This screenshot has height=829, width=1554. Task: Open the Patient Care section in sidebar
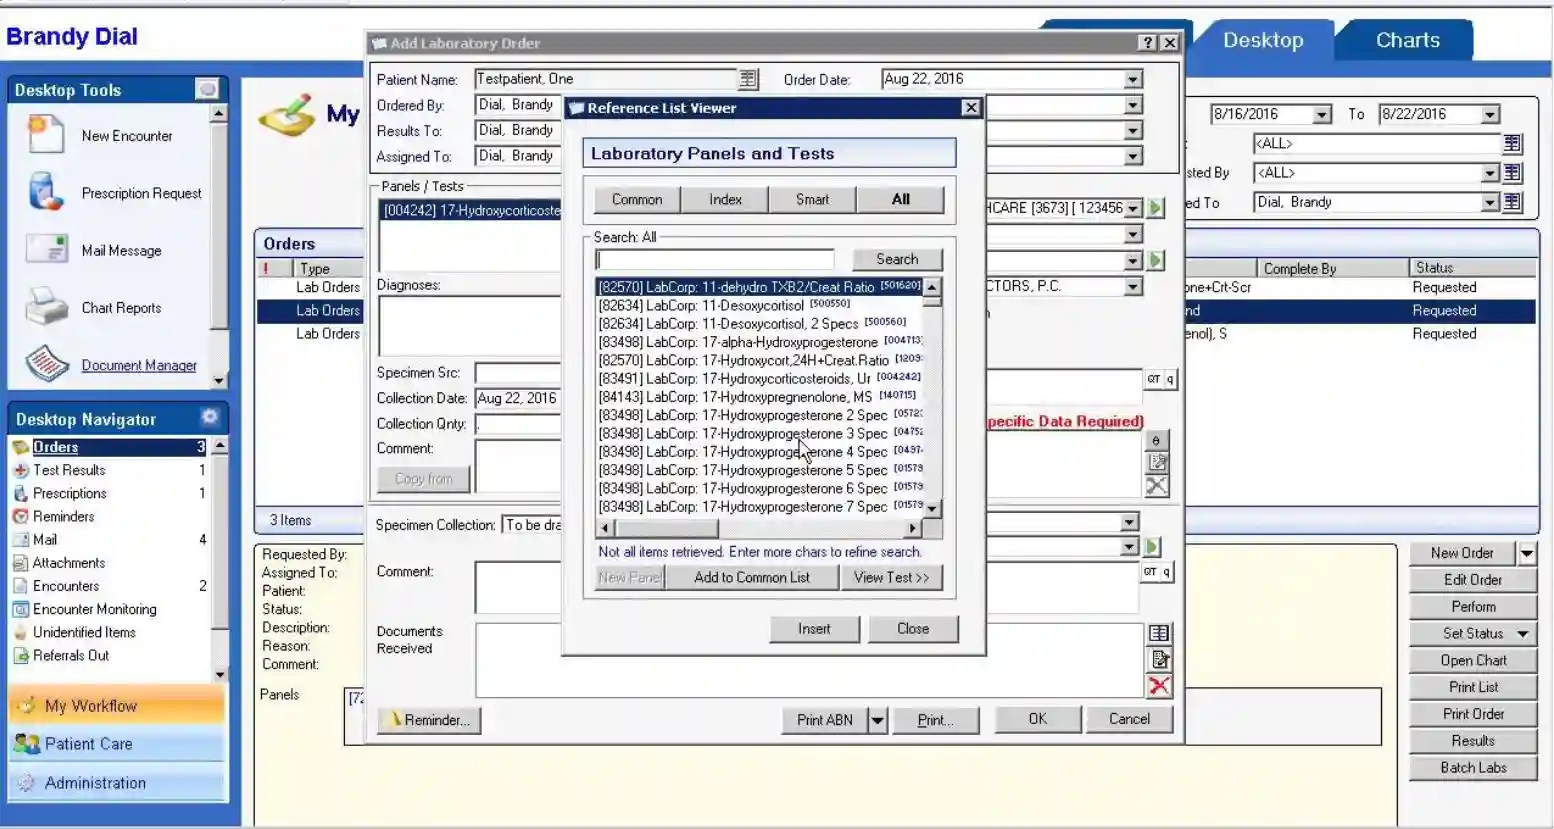pos(90,743)
